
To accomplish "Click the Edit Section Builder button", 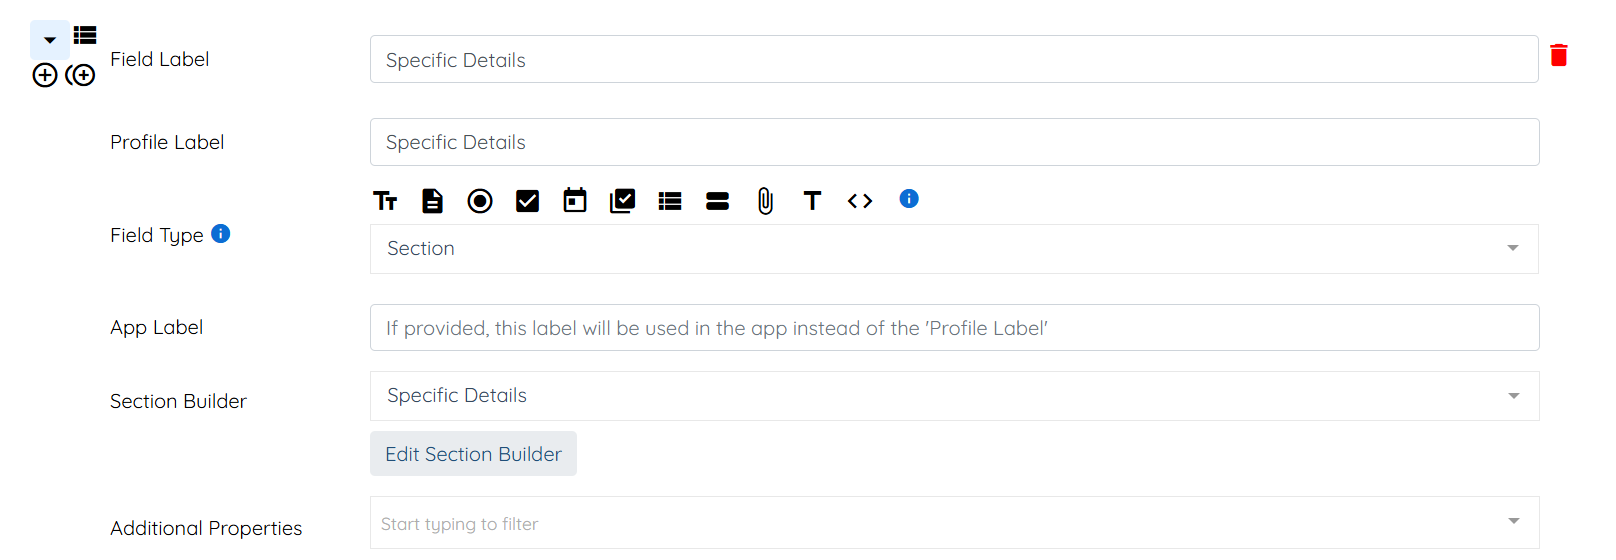I will [473, 454].
